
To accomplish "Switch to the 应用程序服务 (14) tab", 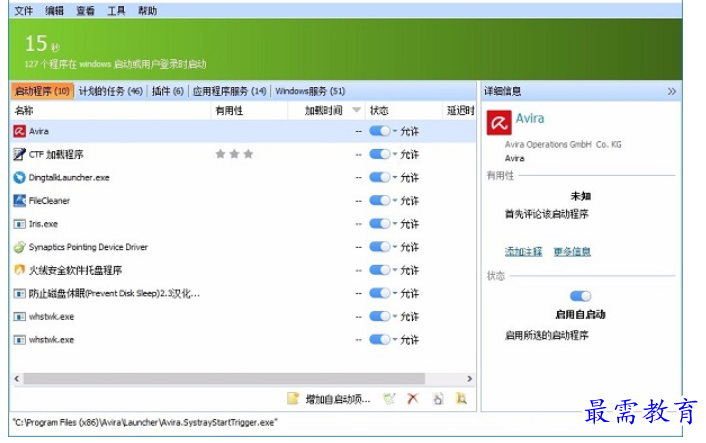I will tap(230, 91).
